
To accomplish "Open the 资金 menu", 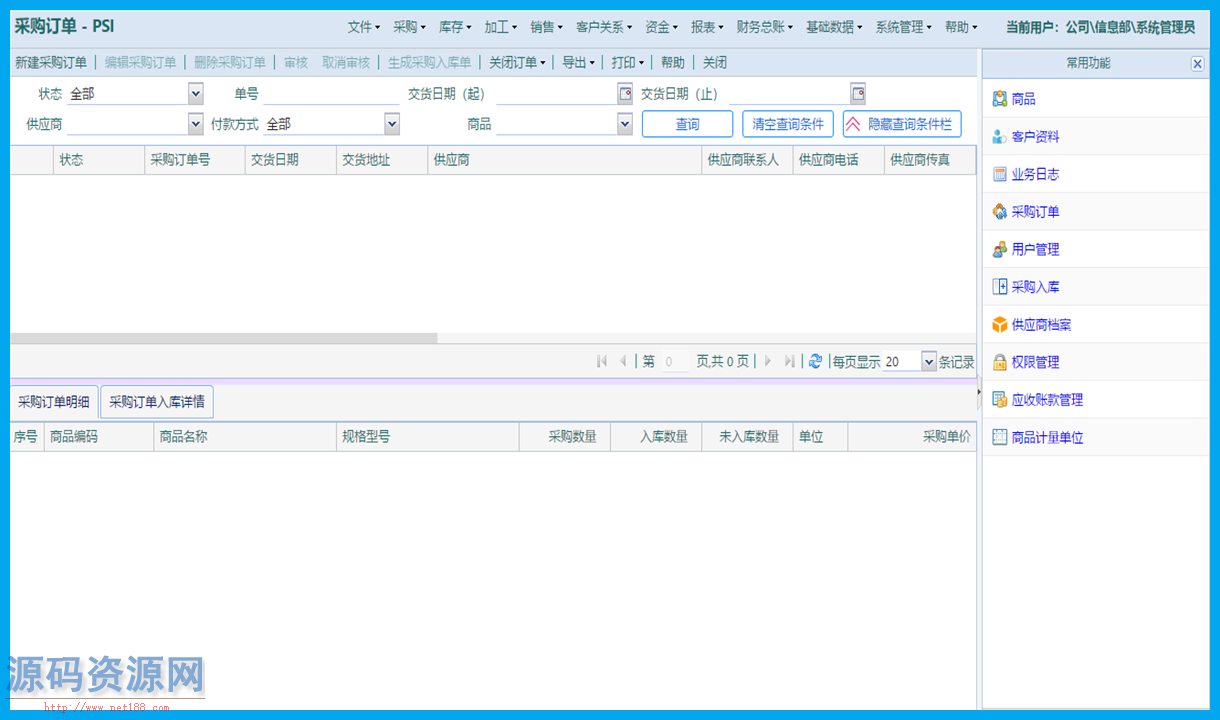I will (x=662, y=27).
